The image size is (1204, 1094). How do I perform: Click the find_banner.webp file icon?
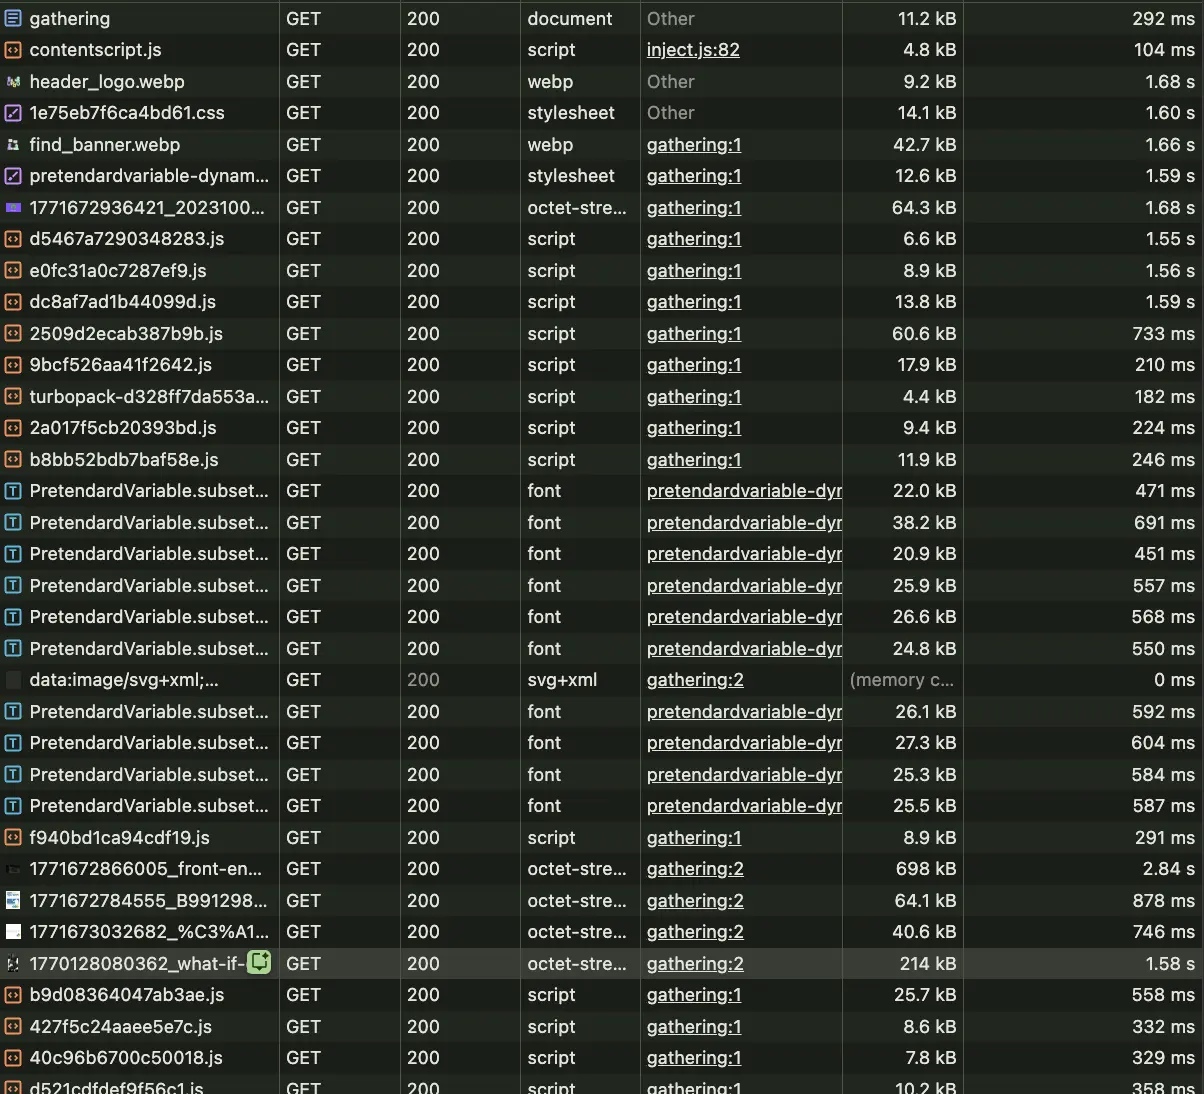coord(13,145)
